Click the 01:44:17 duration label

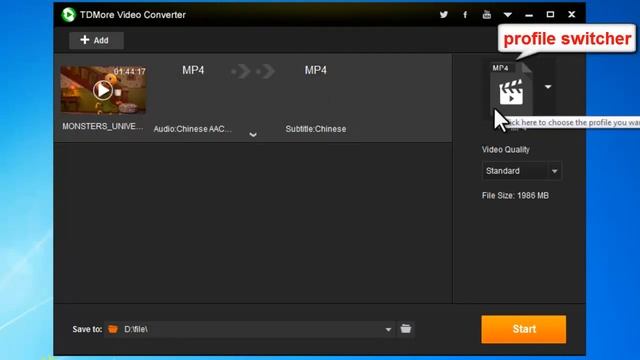pos(130,71)
